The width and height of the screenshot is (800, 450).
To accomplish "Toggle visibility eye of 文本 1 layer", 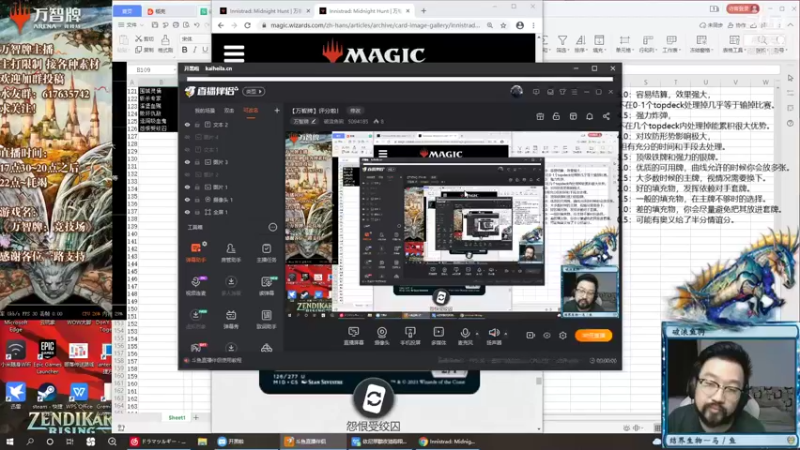I will pos(187,150).
